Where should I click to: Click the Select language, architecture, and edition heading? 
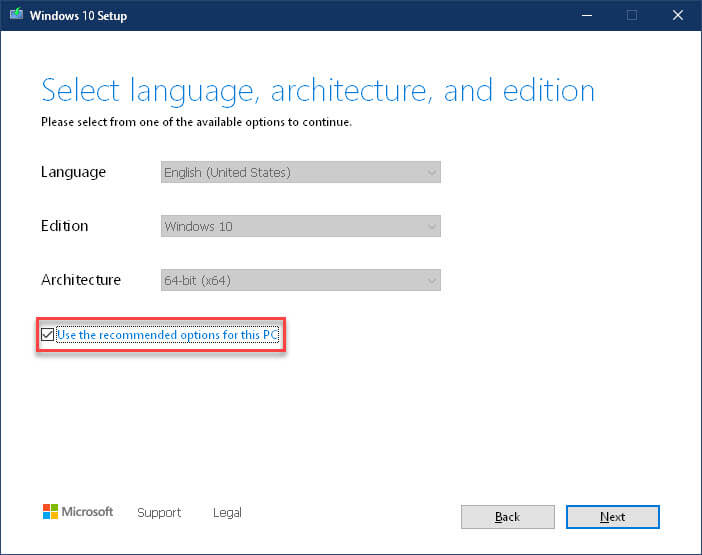[x=318, y=91]
